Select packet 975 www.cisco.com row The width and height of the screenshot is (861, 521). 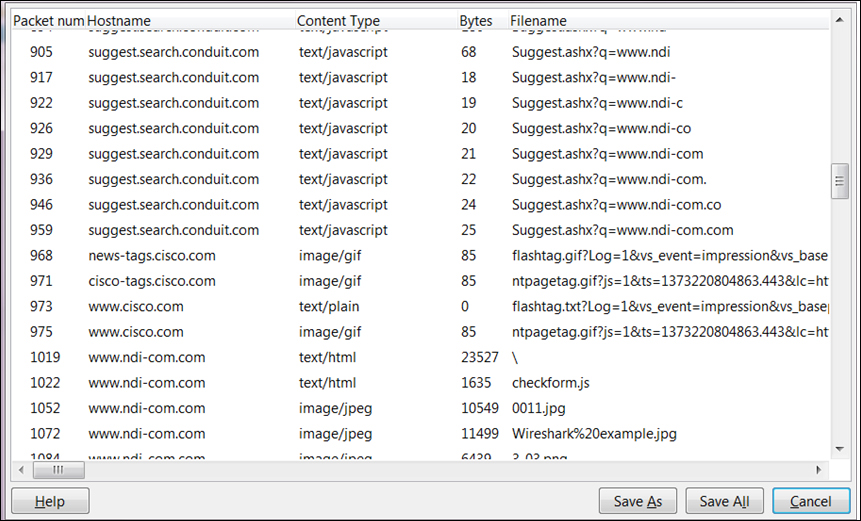[420, 332]
